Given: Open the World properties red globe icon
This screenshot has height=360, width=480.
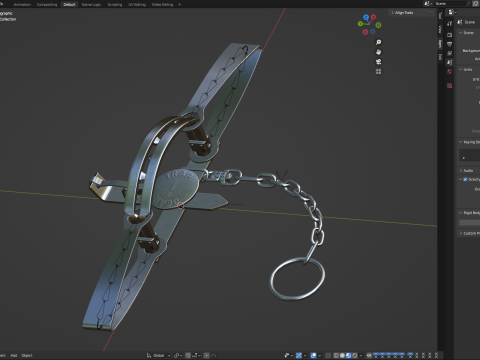Looking at the screenshot, I should pos(450,72).
